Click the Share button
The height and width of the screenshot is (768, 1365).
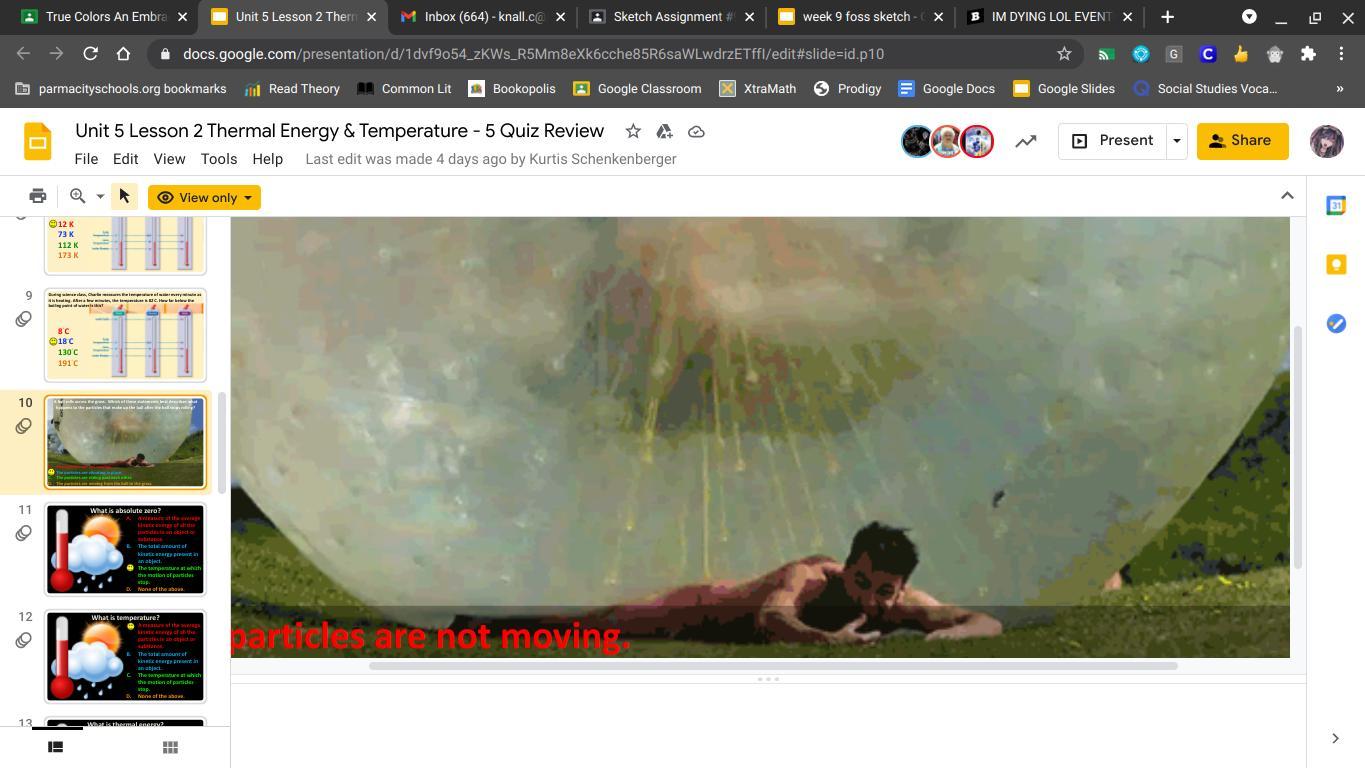click(x=1240, y=141)
